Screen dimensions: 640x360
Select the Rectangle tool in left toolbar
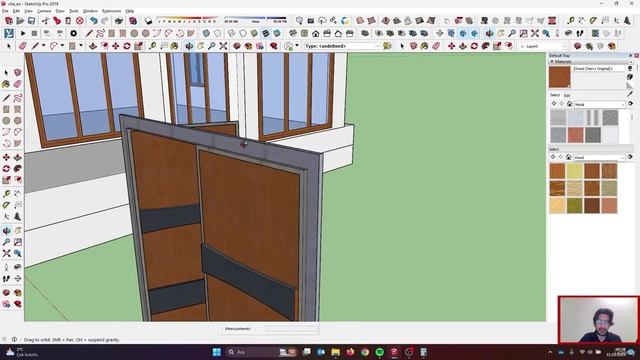(x=6, y=109)
